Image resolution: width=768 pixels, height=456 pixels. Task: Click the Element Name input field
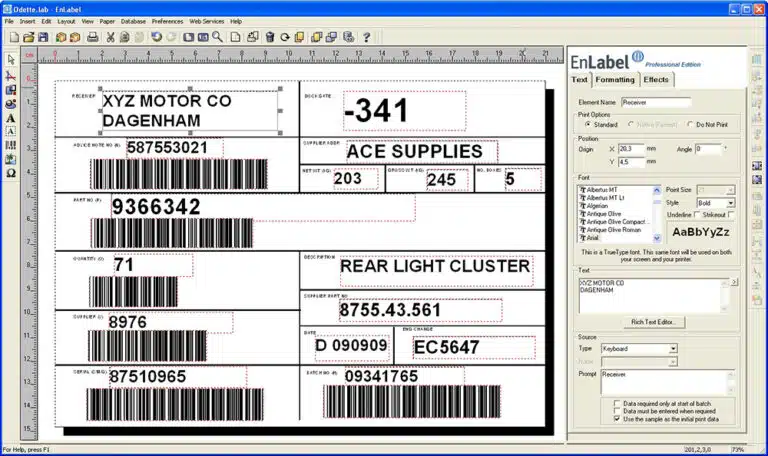click(x=656, y=102)
